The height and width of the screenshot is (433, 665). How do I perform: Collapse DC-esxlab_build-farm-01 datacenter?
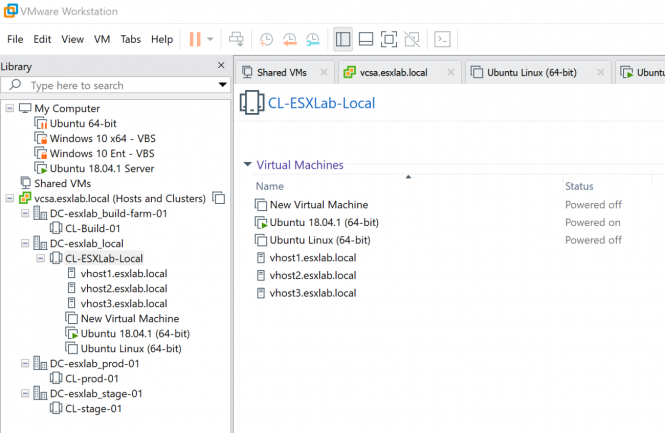click(25, 213)
